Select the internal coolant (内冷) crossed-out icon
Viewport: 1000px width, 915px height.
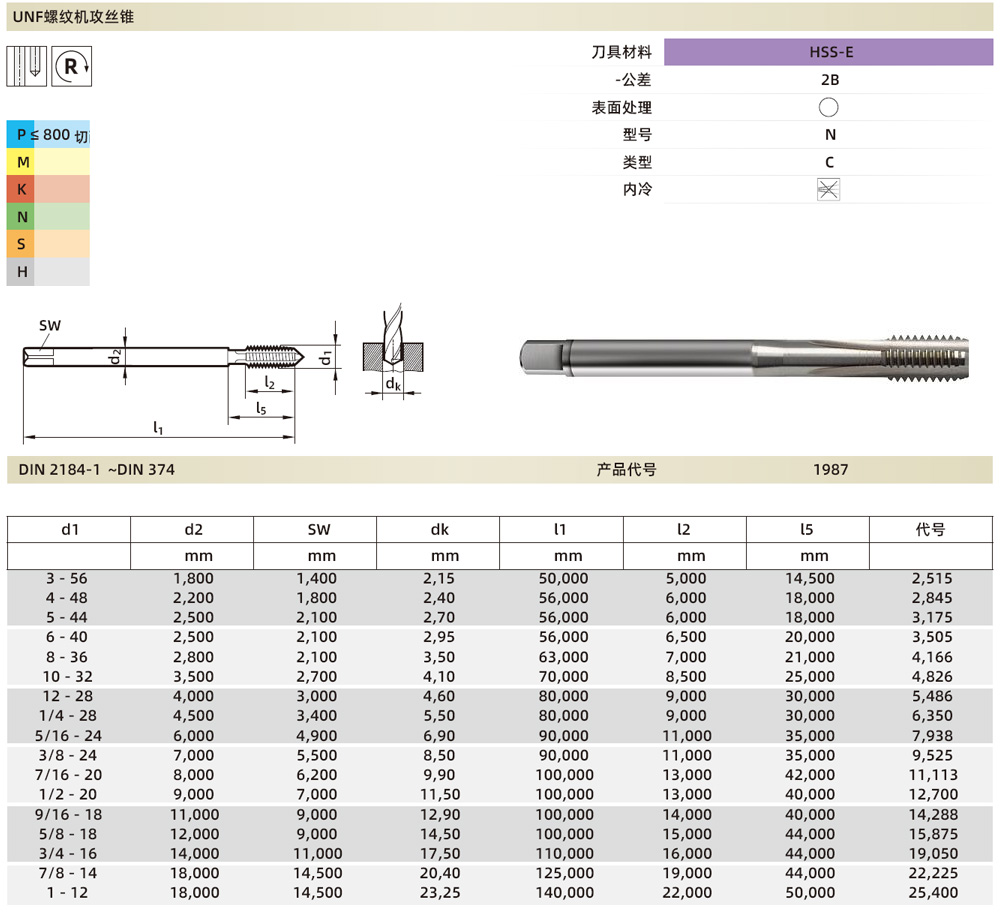(828, 188)
